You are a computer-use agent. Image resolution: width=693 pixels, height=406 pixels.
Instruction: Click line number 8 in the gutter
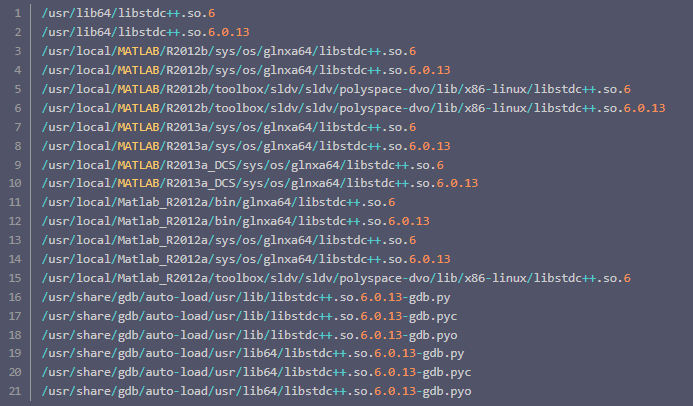[18, 146]
